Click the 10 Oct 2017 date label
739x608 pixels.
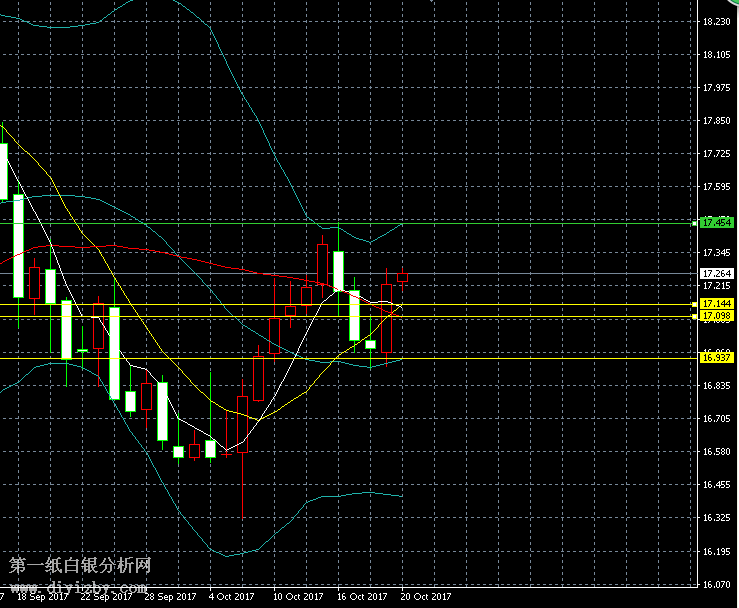(298, 597)
